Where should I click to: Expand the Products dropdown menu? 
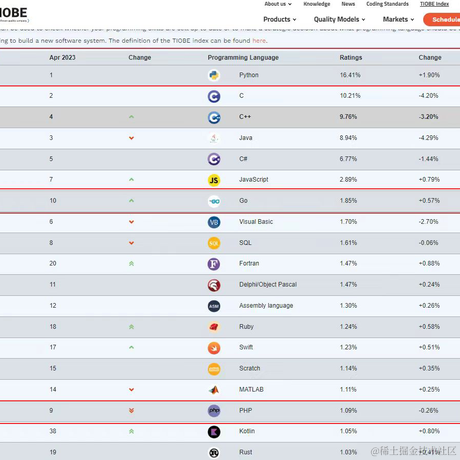280,19
